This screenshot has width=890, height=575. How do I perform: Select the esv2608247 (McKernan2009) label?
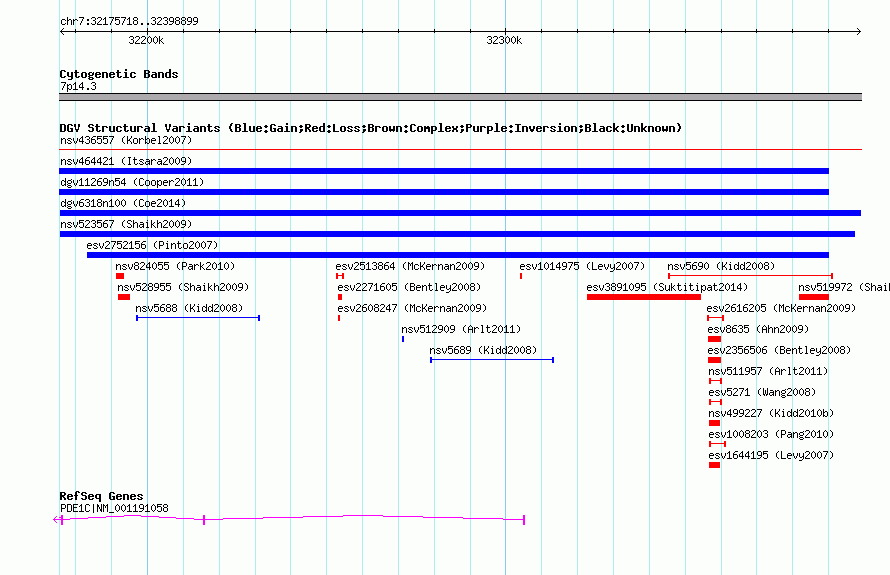point(412,308)
